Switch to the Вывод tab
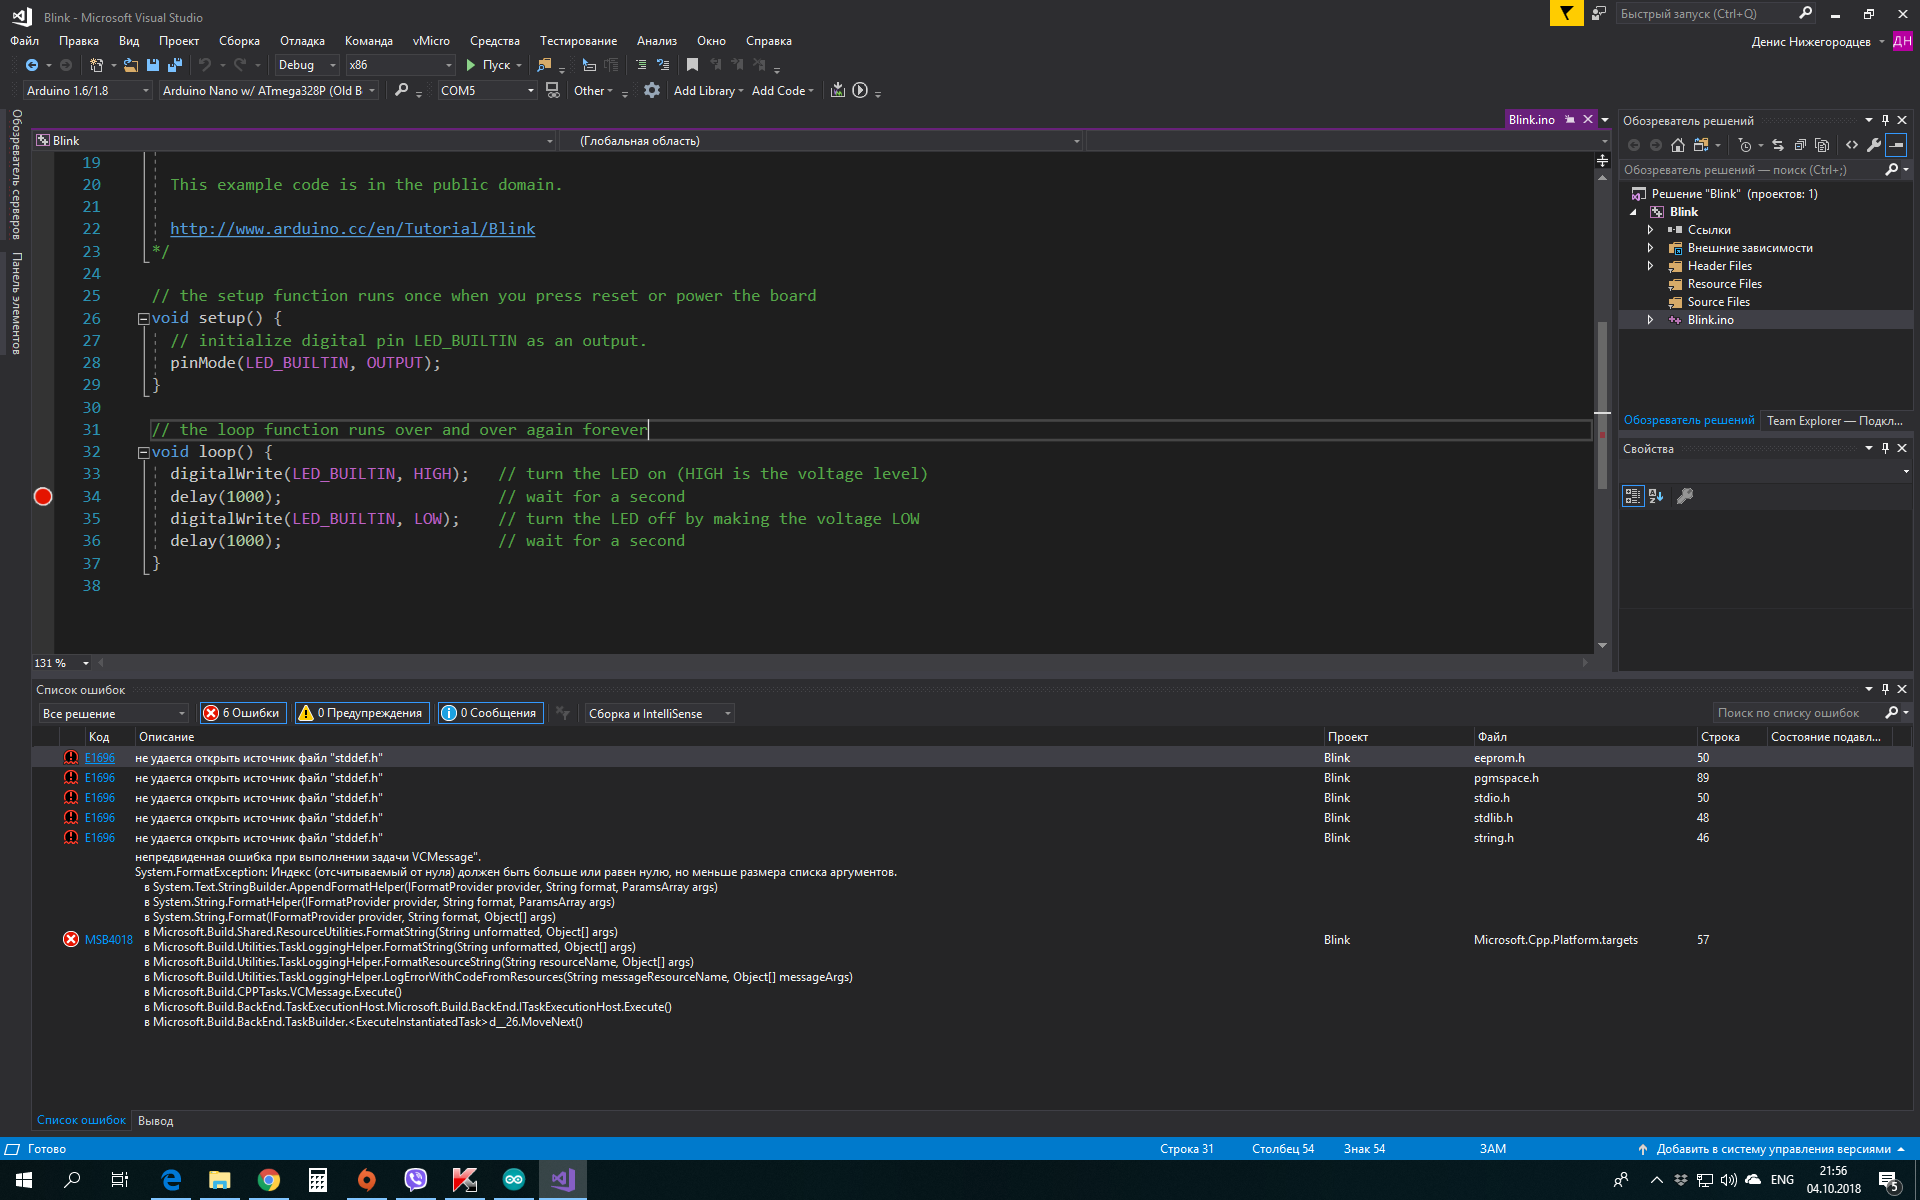This screenshot has height=1200, width=1920. pyautogui.click(x=155, y=1121)
